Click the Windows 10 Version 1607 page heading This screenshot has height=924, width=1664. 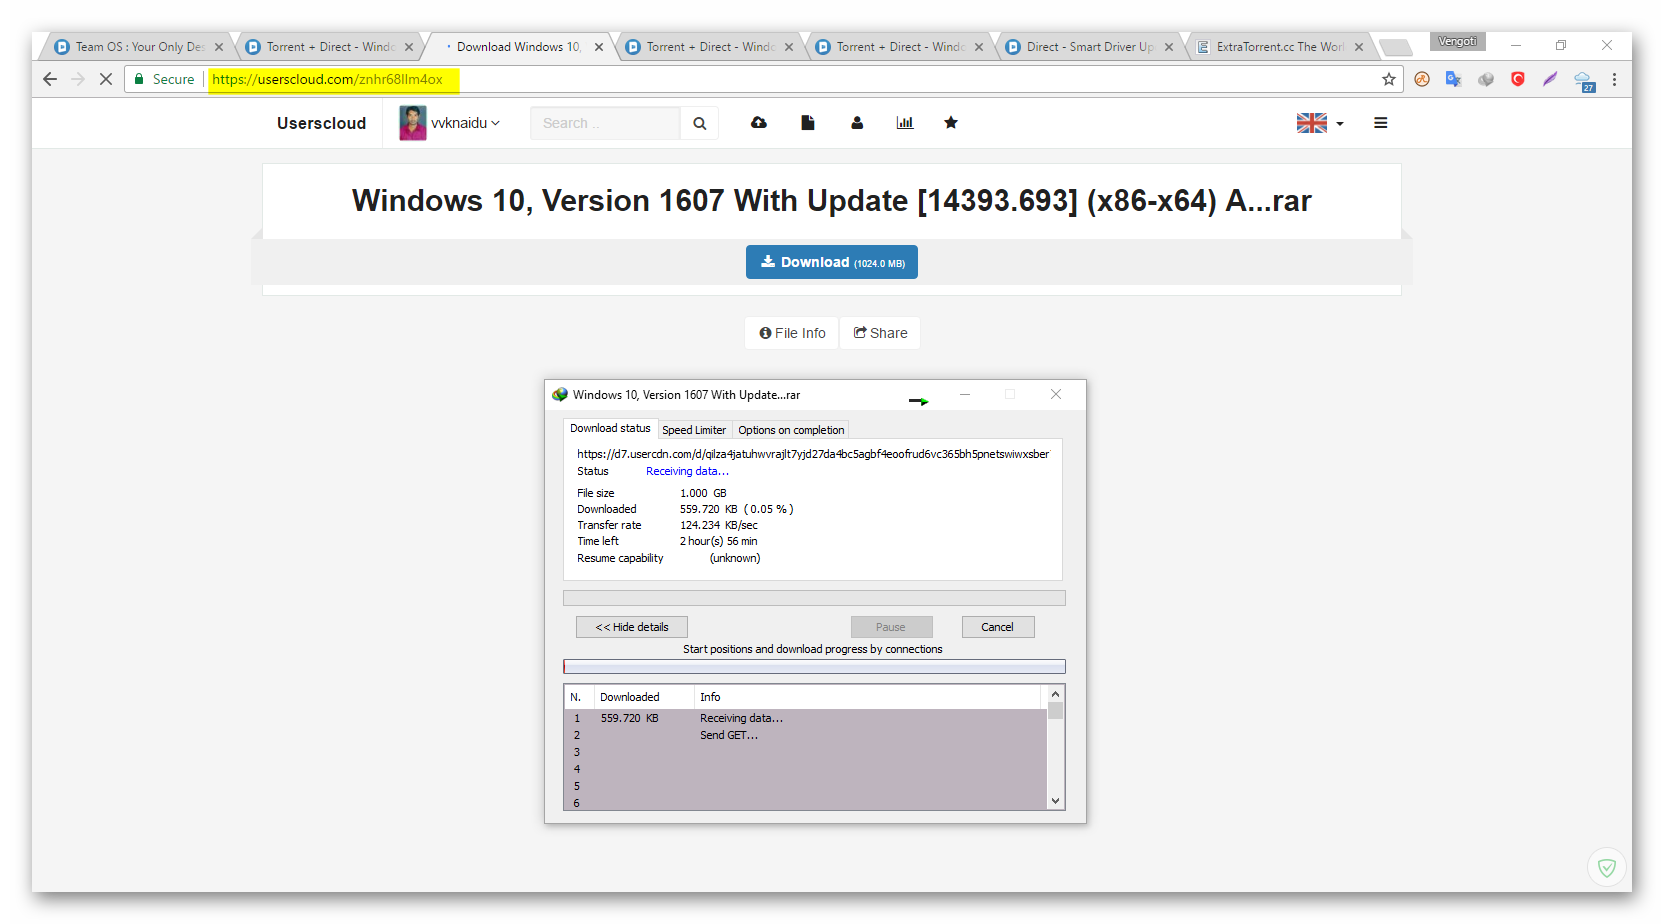[x=831, y=201]
